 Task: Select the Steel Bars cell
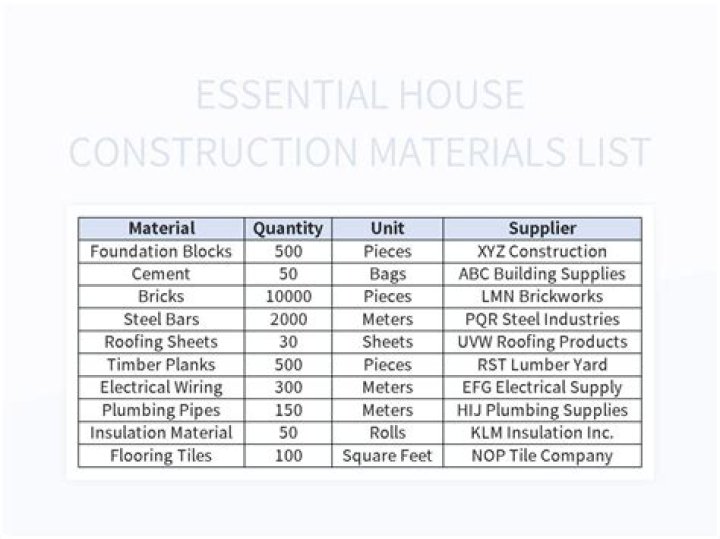click(161, 320)
